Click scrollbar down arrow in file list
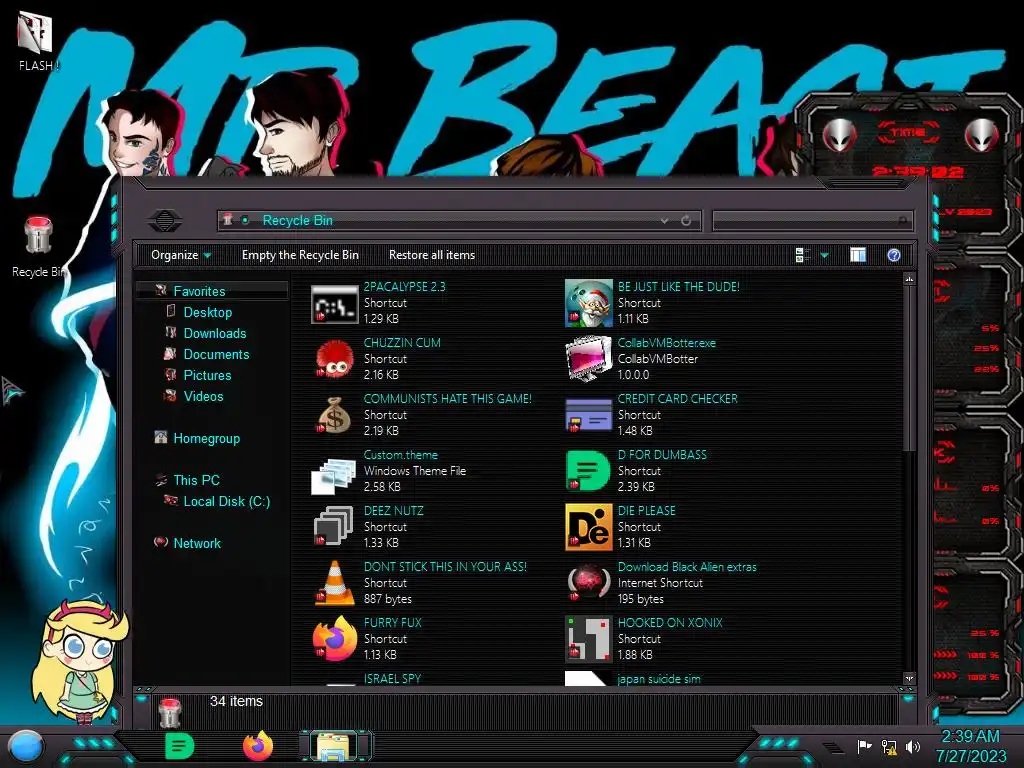 tap(908, 679)
